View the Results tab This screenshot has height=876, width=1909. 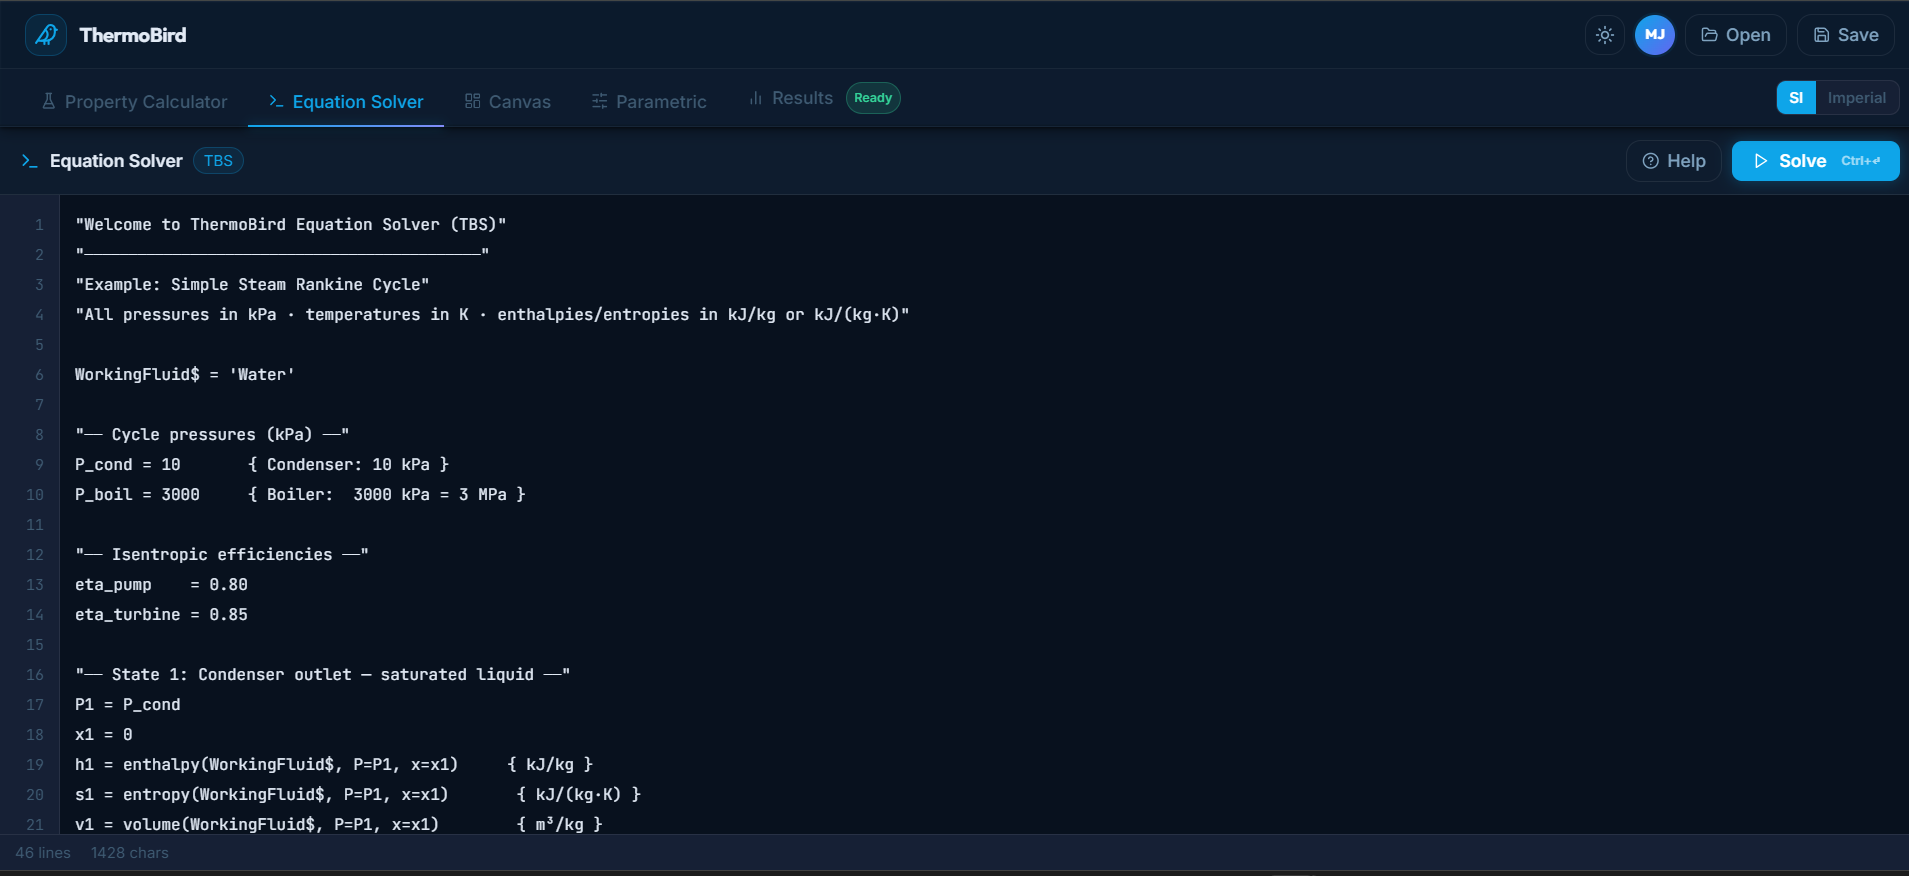tap(791, 98)
